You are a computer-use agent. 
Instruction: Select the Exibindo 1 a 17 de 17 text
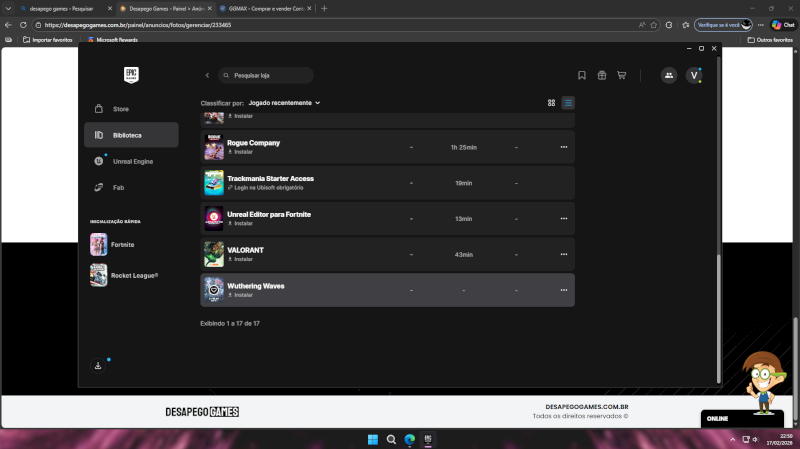click(x=230, y=323)
